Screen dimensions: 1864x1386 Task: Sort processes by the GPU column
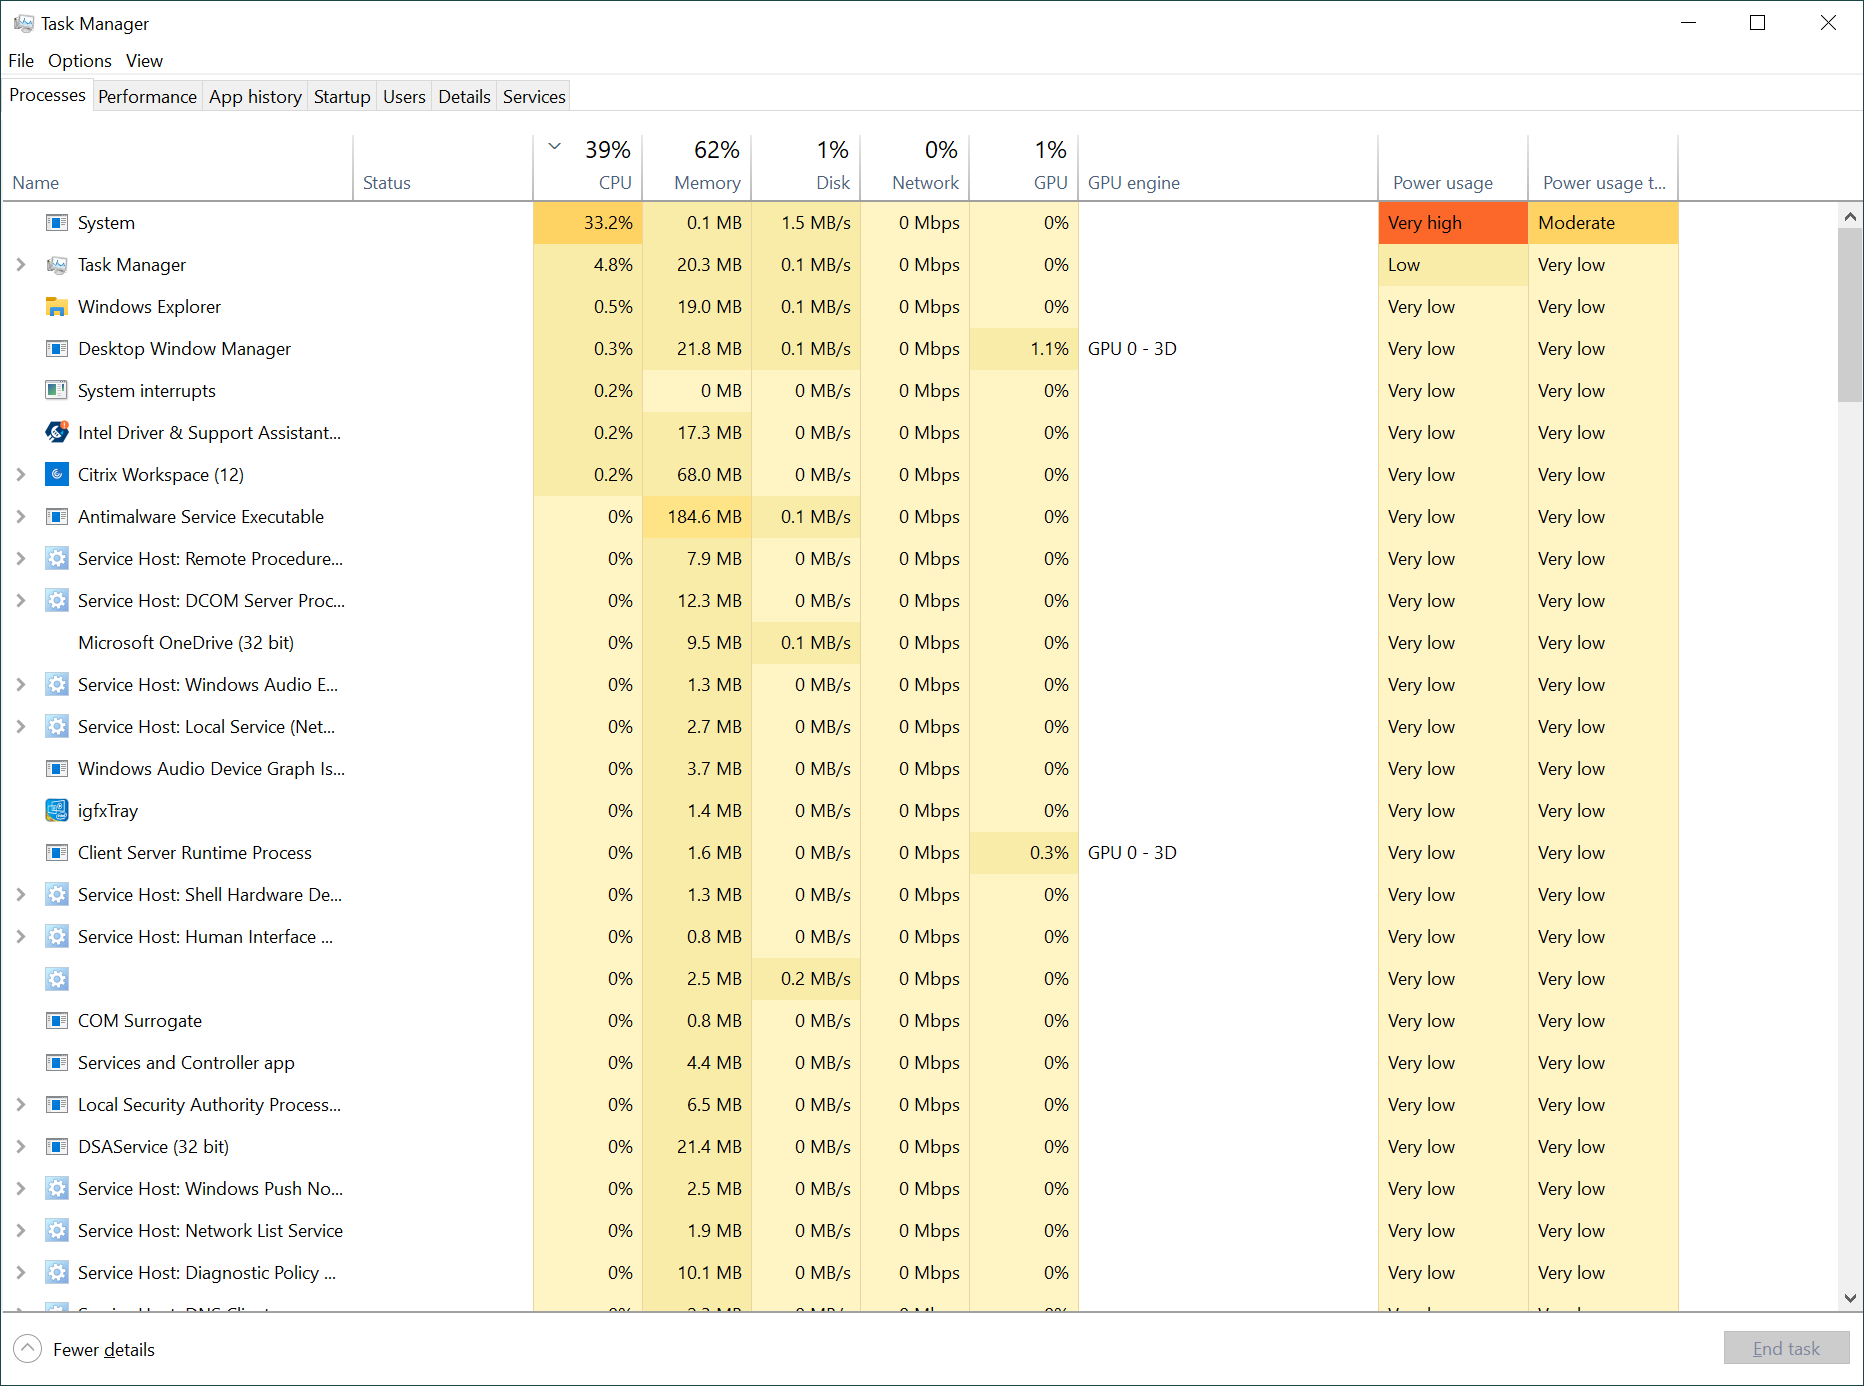click(x=1024, y=167)
